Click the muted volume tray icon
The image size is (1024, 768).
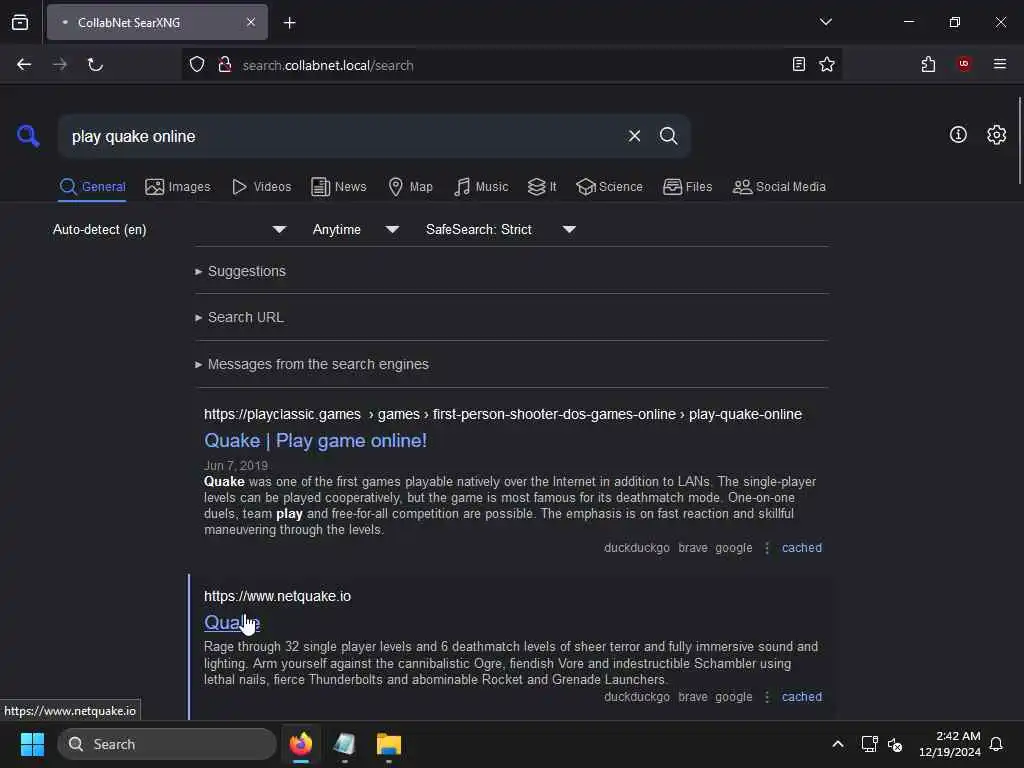[895, 744]
